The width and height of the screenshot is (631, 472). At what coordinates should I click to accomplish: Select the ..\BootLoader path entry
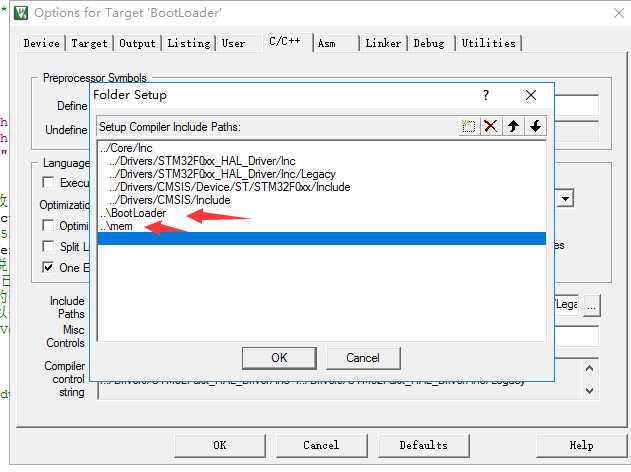pos(322,213)
